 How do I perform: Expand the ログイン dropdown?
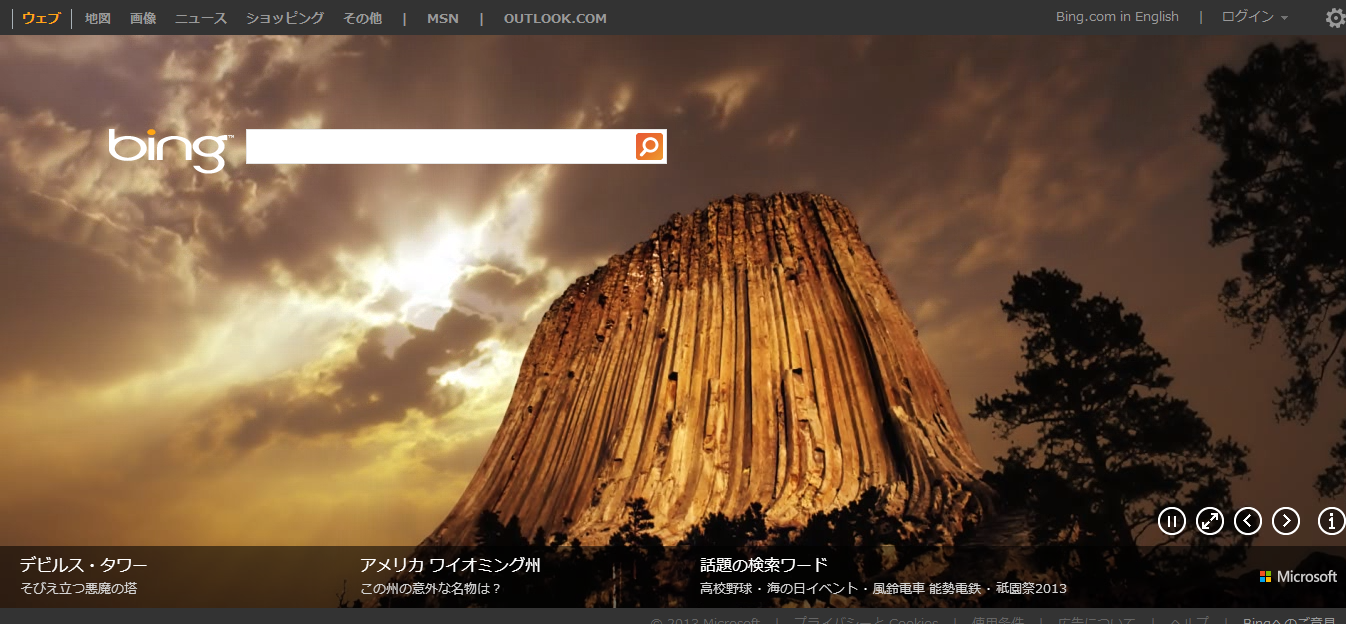[x=1255, y=17]
